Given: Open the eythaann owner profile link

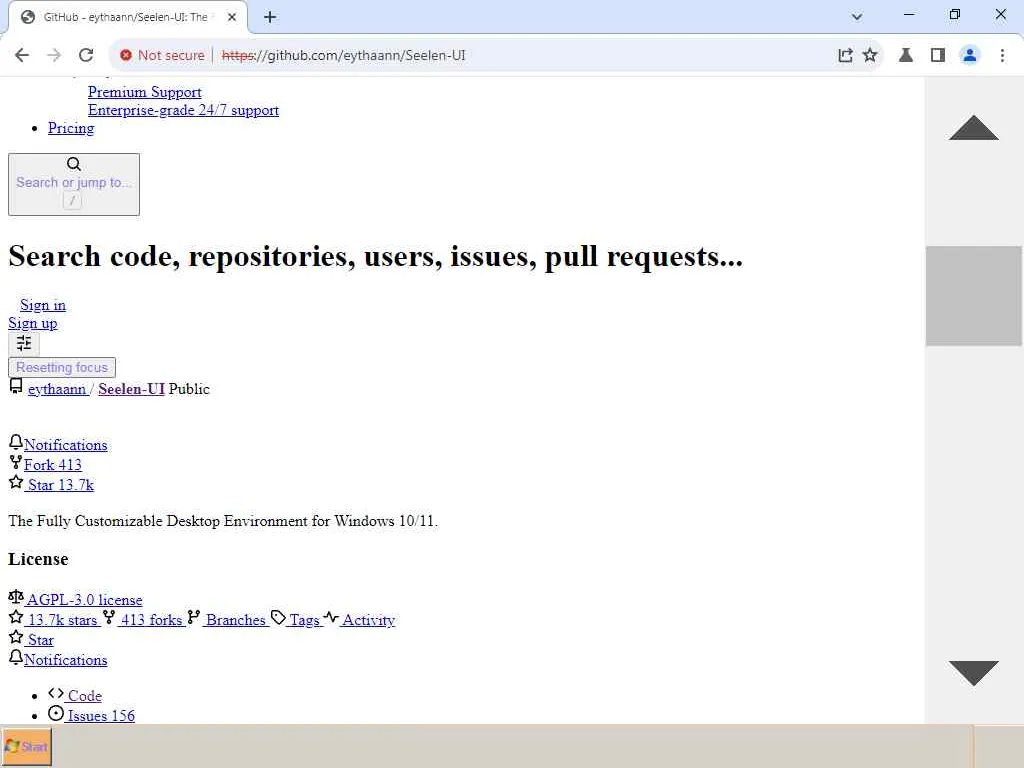Looking at the screenshot, I should tap(57, 389).
